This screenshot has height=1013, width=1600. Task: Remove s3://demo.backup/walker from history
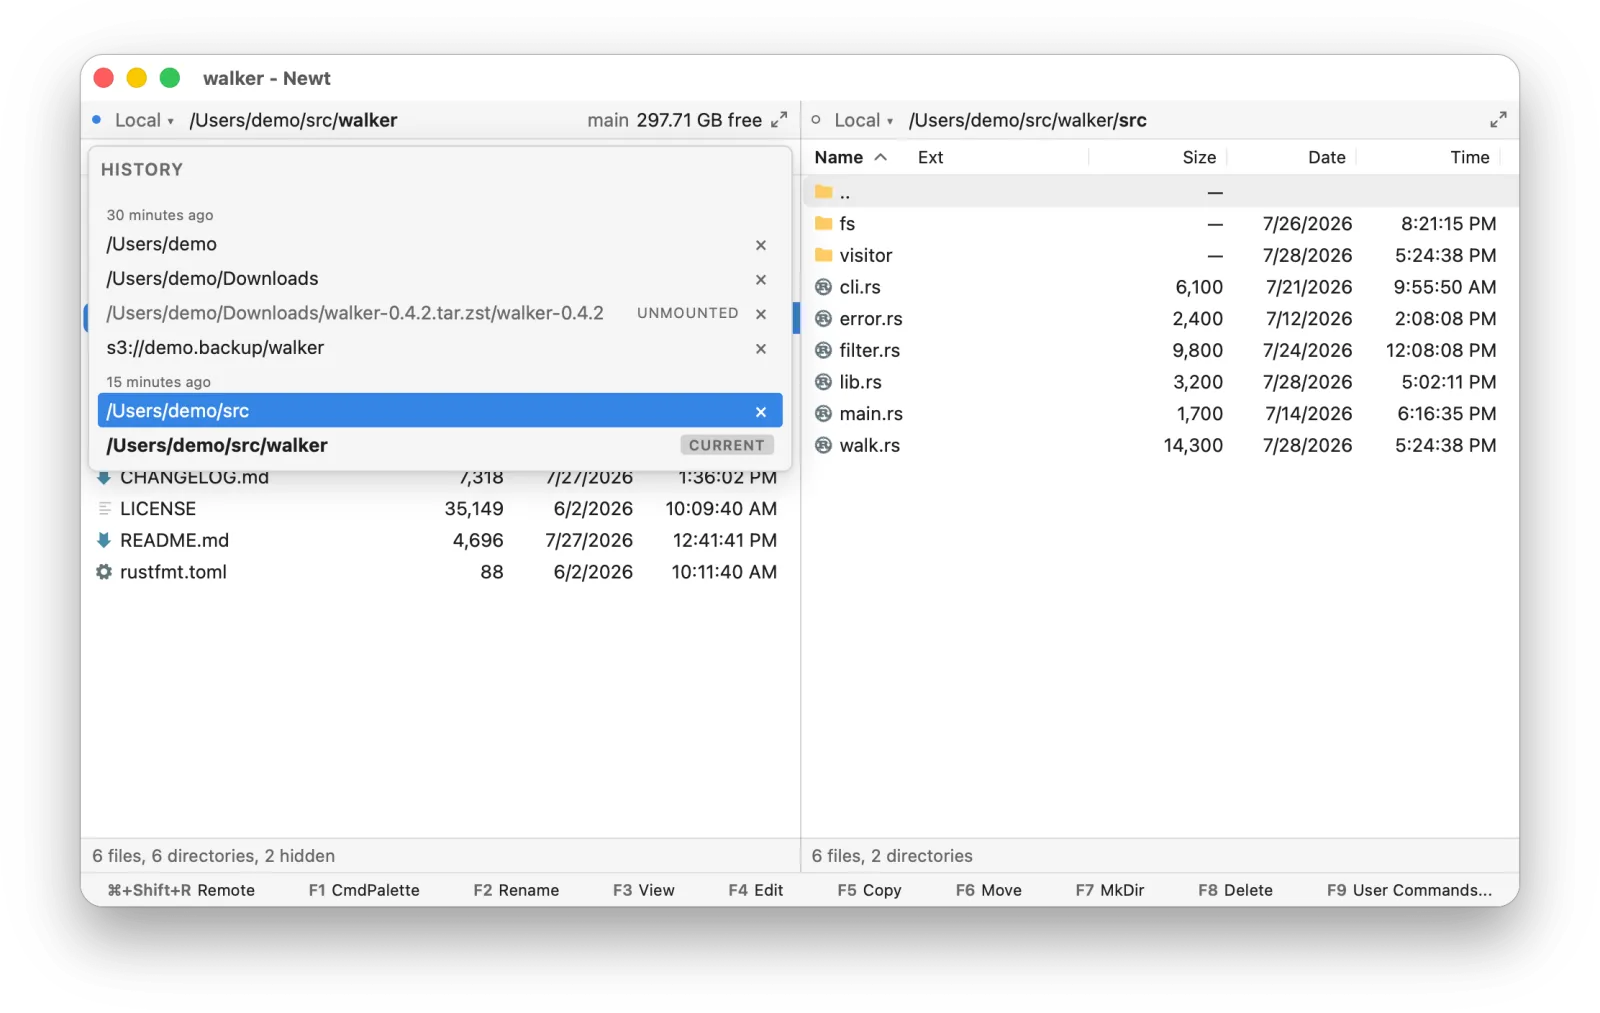coord(761,349)
